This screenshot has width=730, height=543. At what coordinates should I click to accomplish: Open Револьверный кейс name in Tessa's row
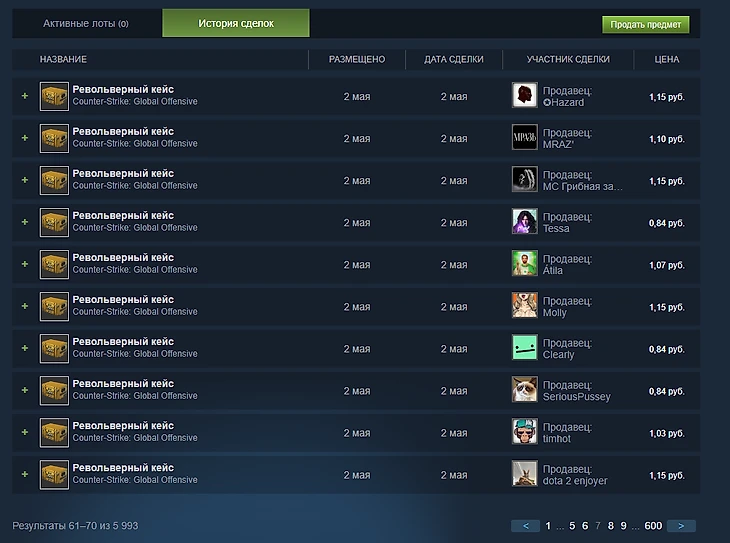coord(123,216)
